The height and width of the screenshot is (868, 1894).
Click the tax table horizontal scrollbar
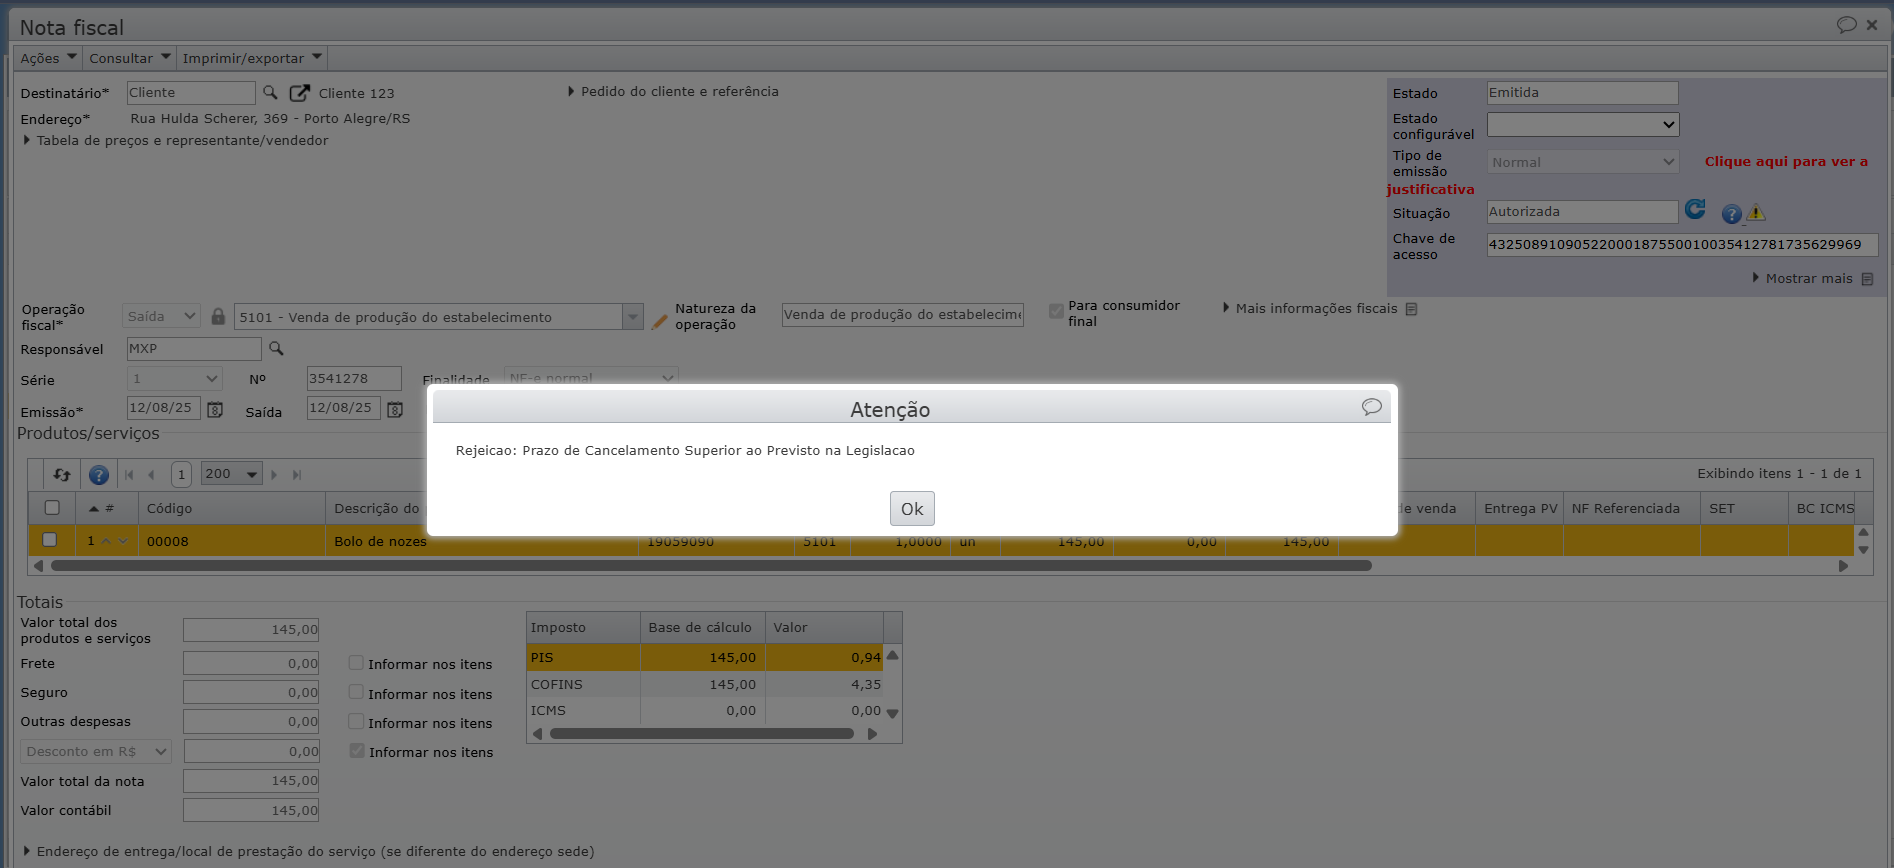(701, 733)
